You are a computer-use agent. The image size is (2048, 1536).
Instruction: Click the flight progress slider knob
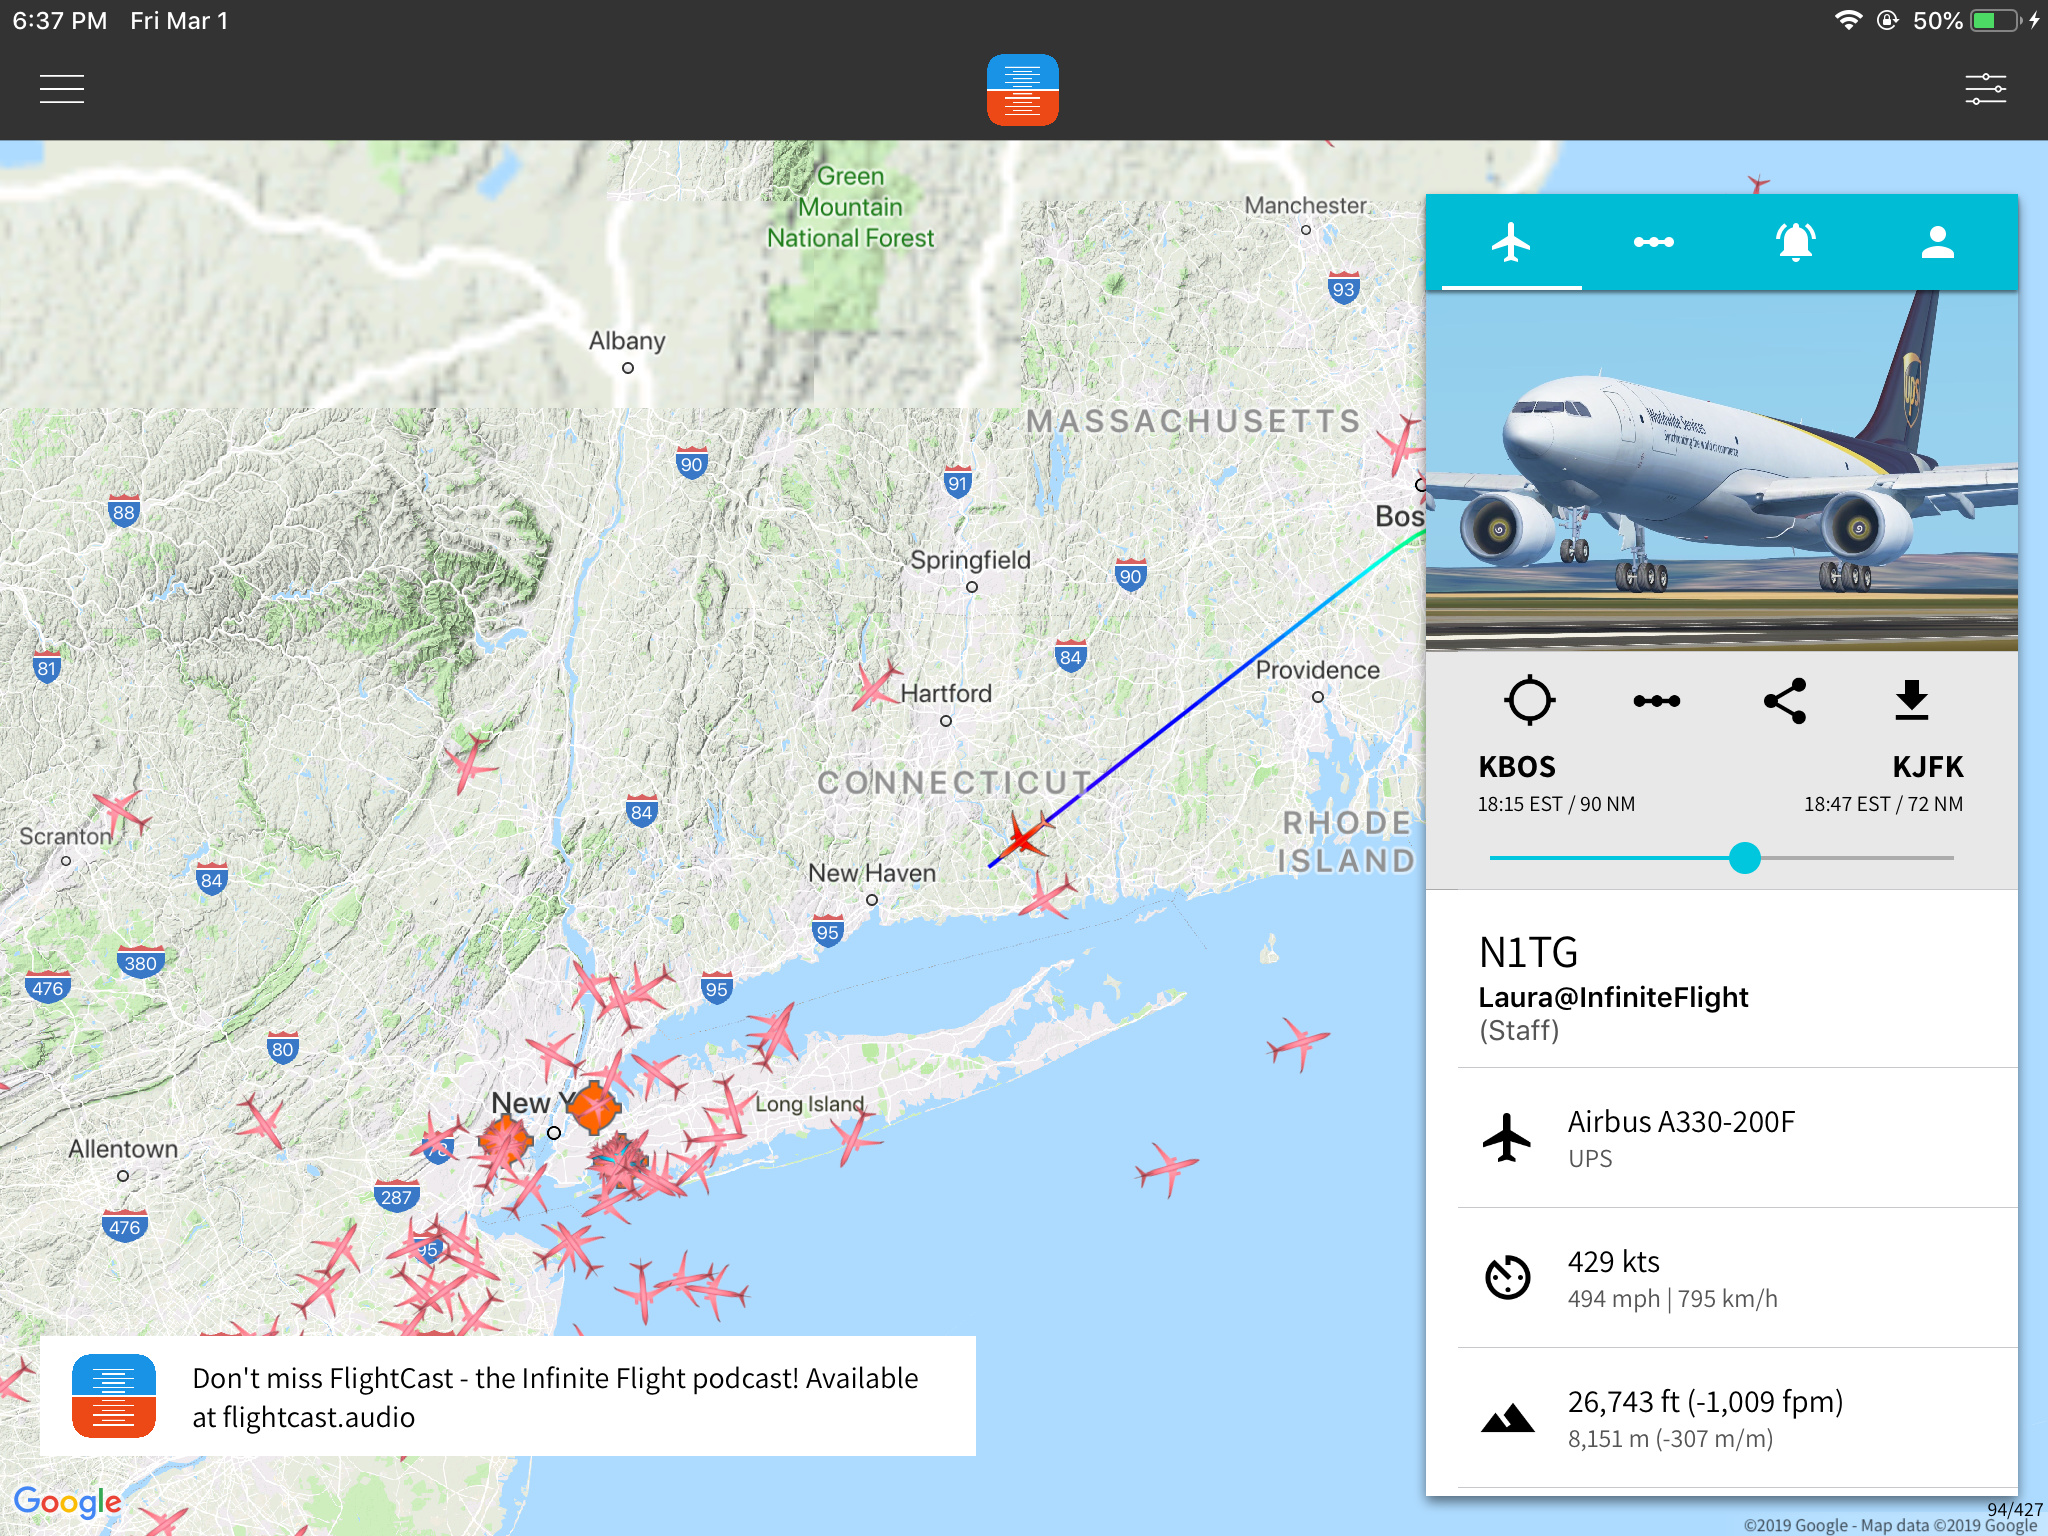click(x=1744, y=858)
